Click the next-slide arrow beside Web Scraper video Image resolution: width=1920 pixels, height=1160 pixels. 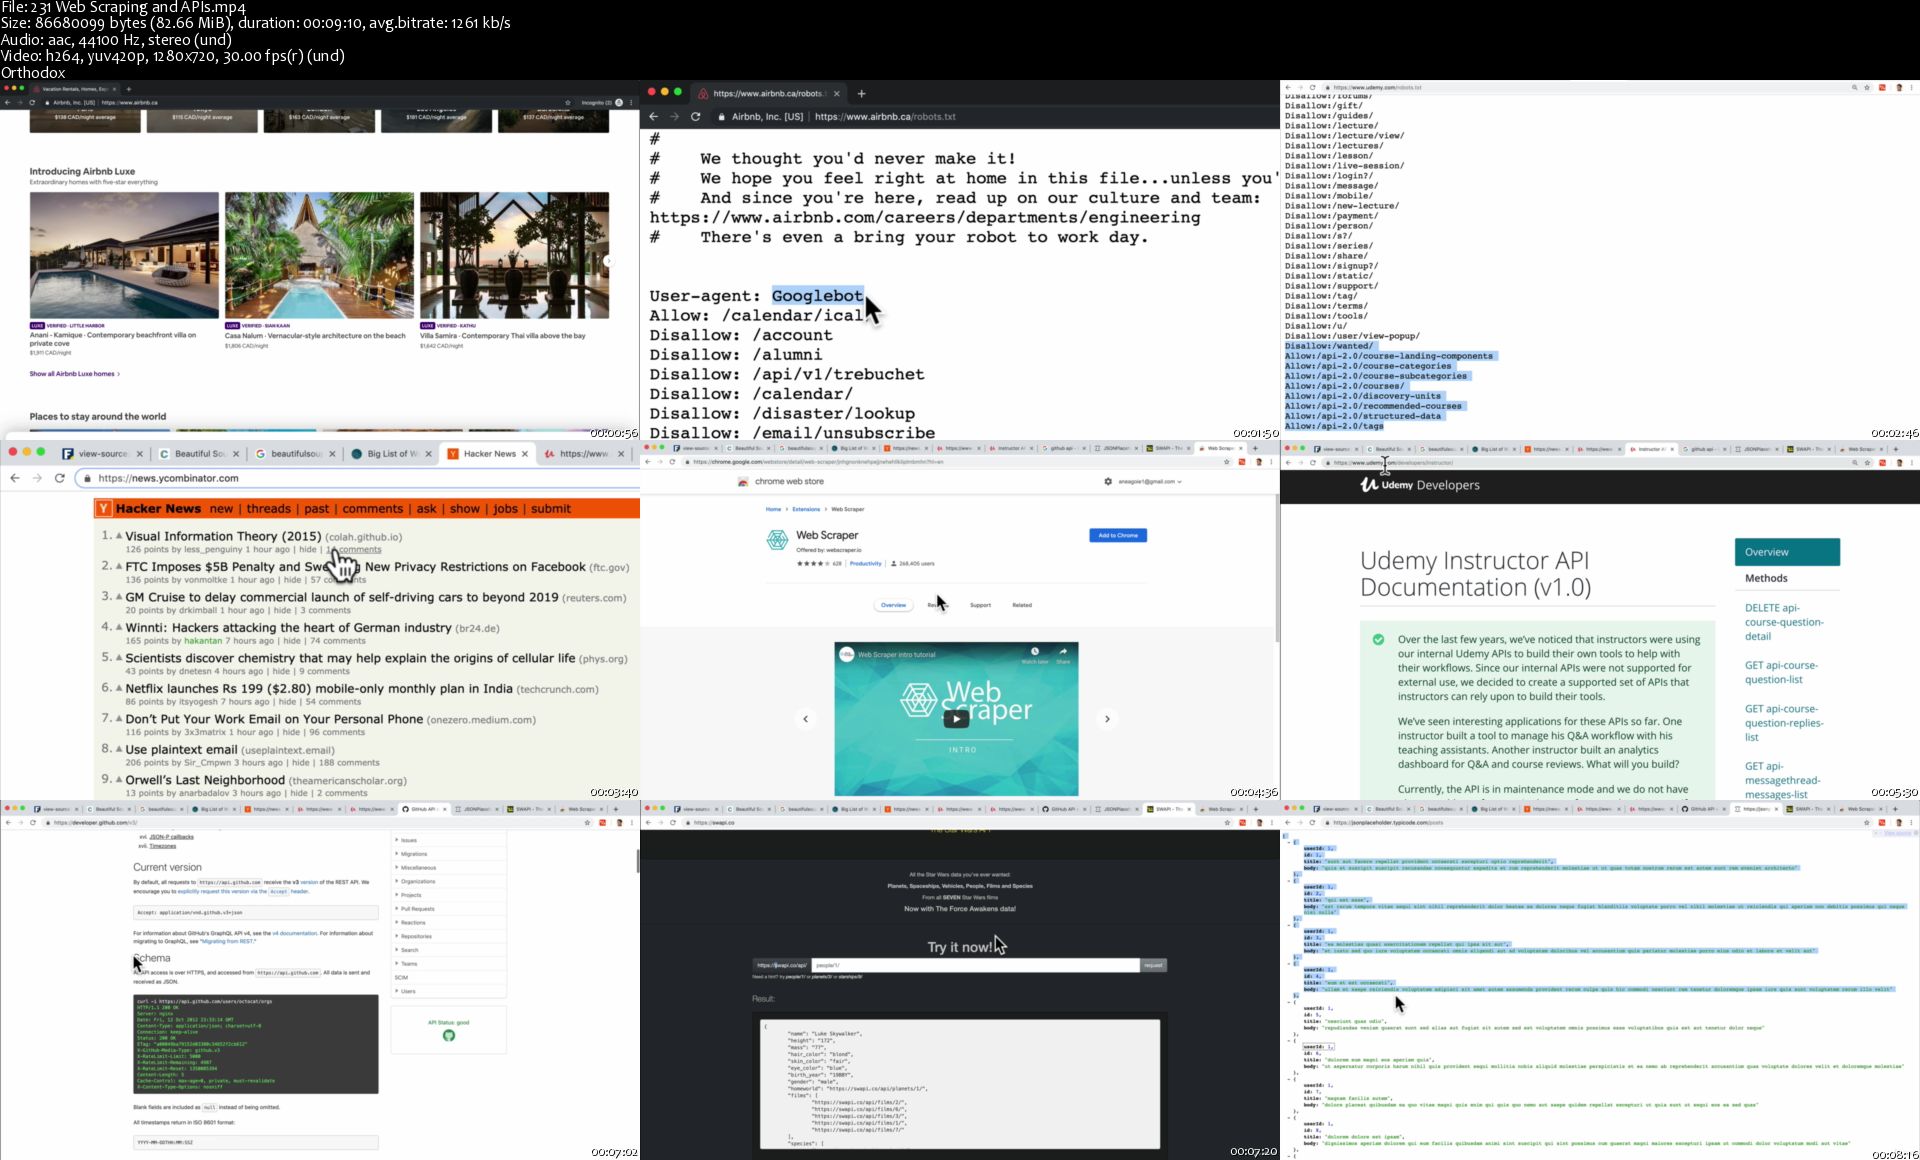pos(1107,718)
